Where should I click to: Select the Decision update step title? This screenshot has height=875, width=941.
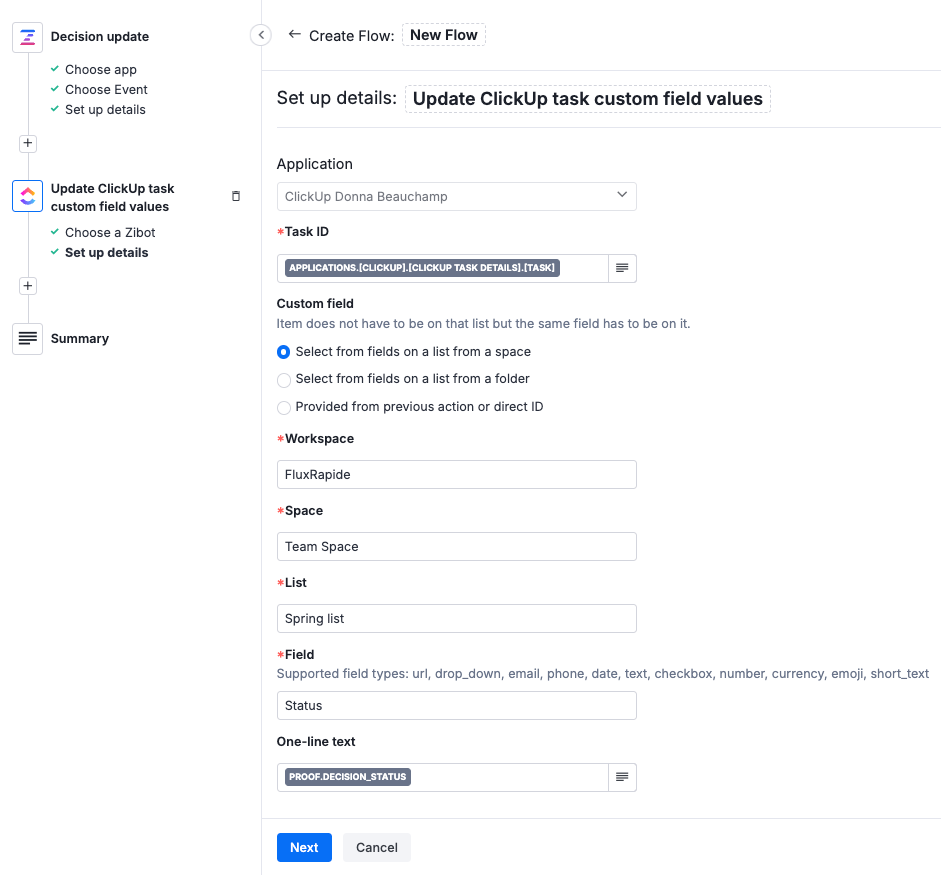click(100, 37)
